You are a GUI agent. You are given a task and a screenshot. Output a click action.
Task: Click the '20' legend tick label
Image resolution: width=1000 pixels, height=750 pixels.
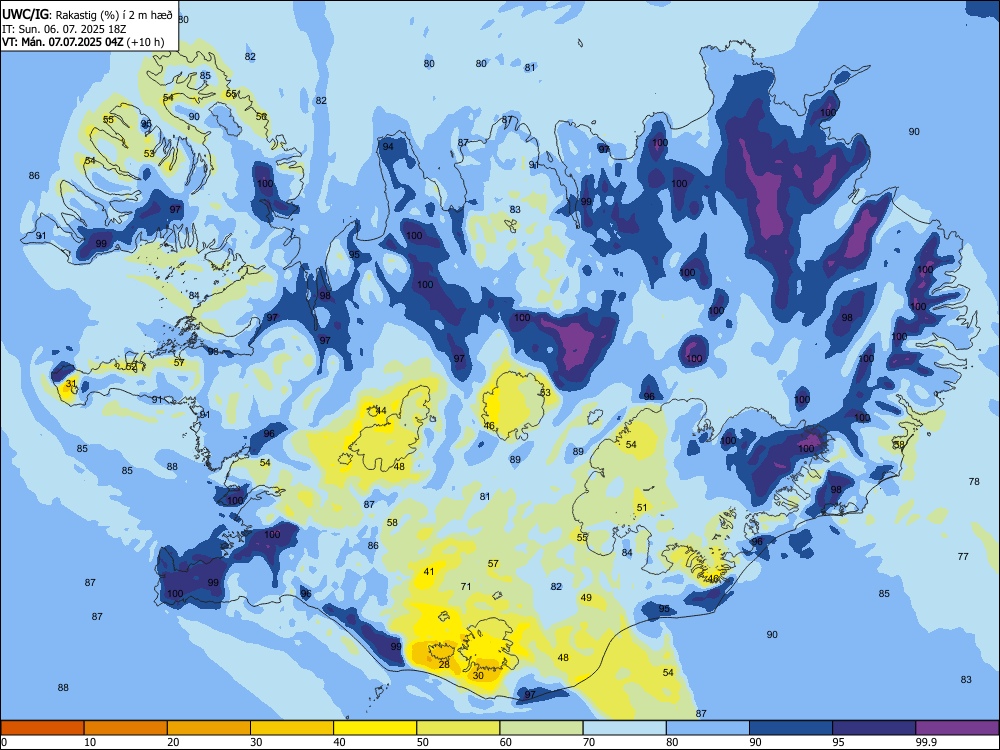(173, 742)
